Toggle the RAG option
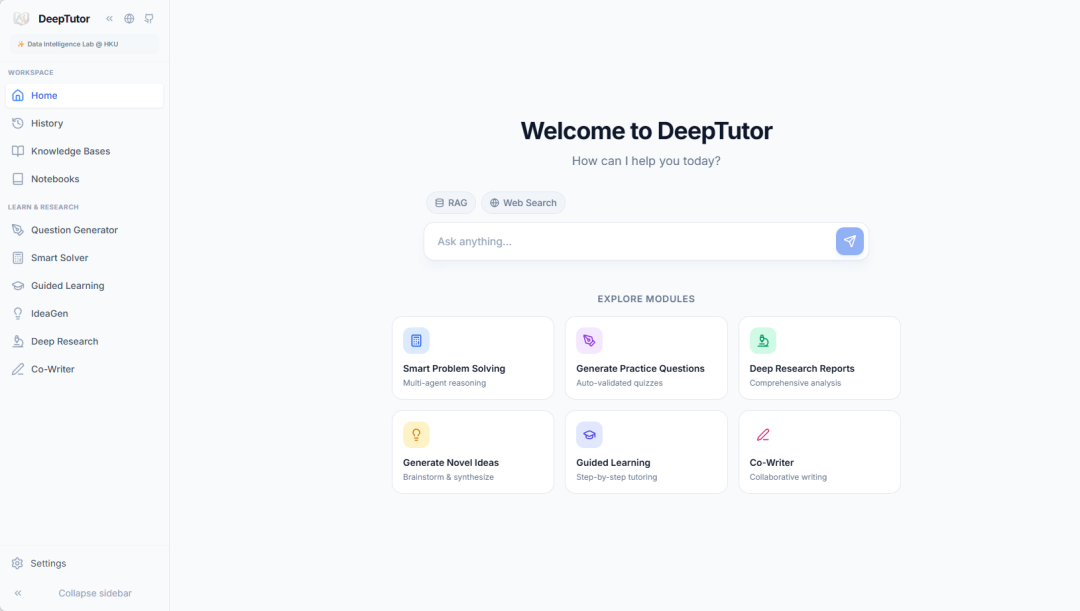 (x=451, y=203)
